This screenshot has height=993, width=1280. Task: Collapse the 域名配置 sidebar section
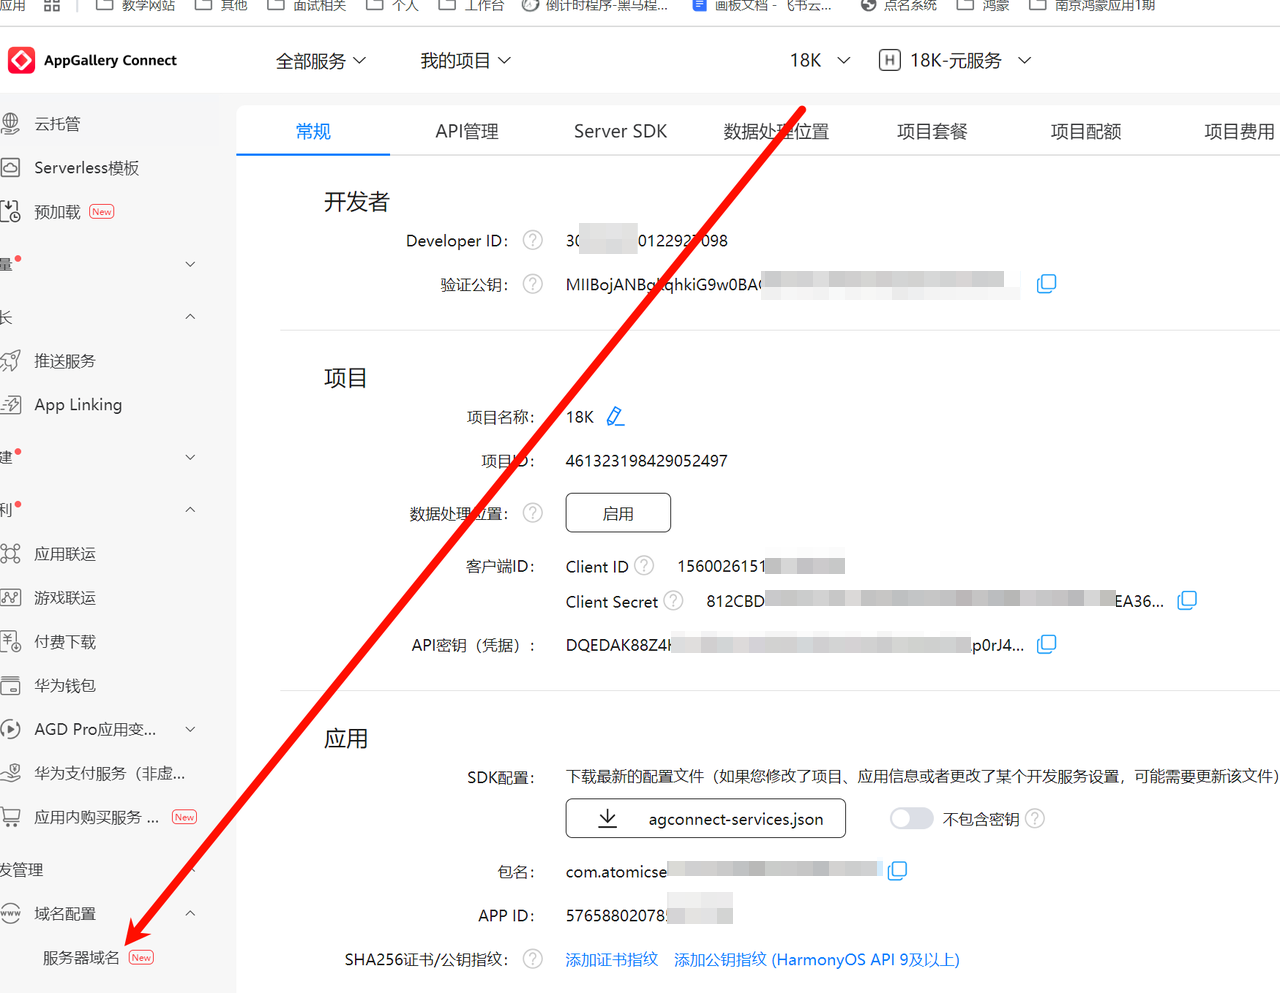[x=190, y=913]
